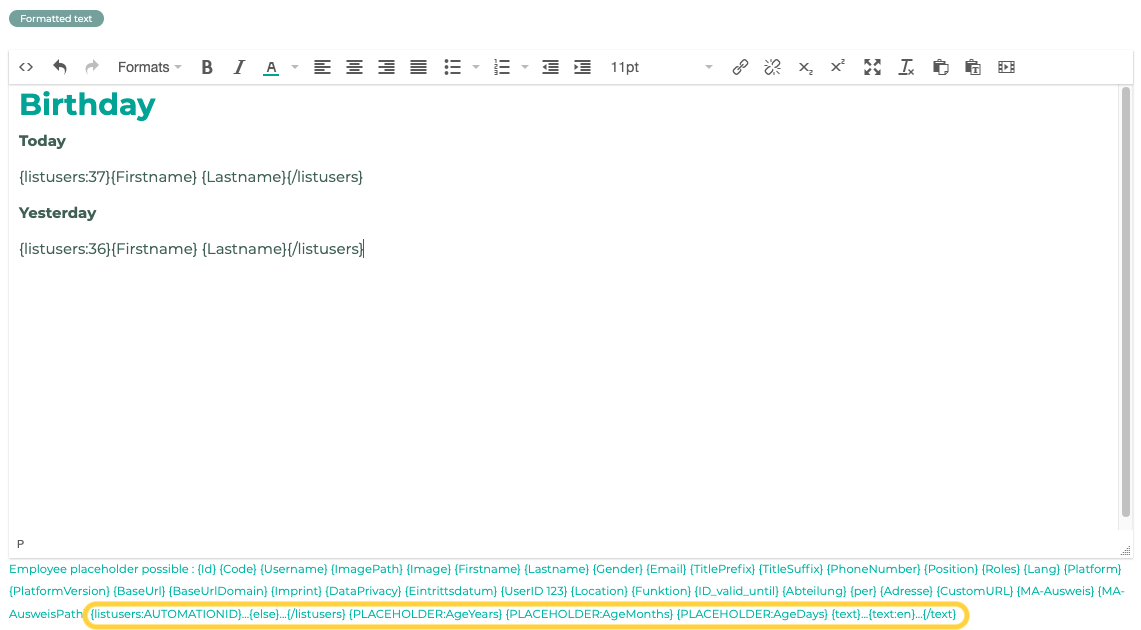
Task: Click the {Username} placeholder
Action: pyautogui.click(x=293, y=569)
